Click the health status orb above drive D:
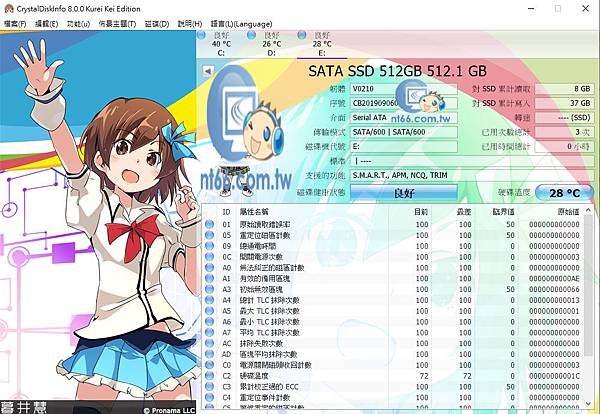The width and height of the screenshot is (600, 414). (x=251, y=35)
